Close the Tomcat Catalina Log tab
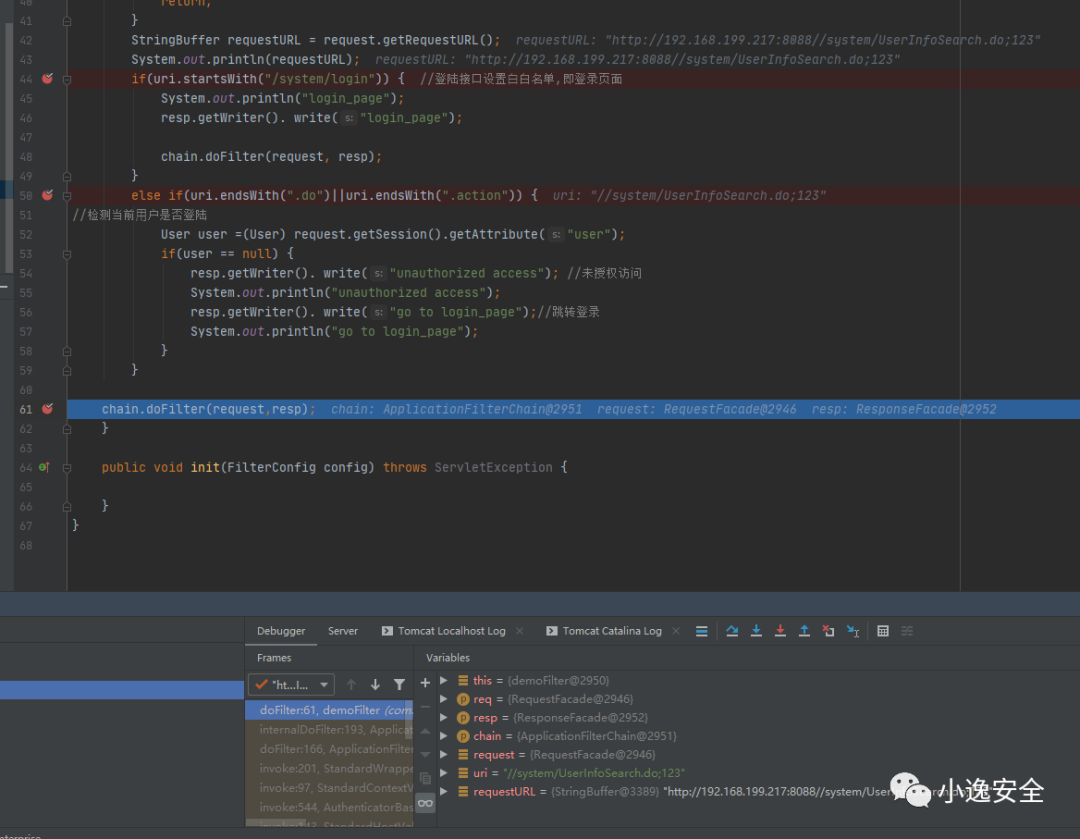The height and width of the screenshot is (839, 1080). 676,631
